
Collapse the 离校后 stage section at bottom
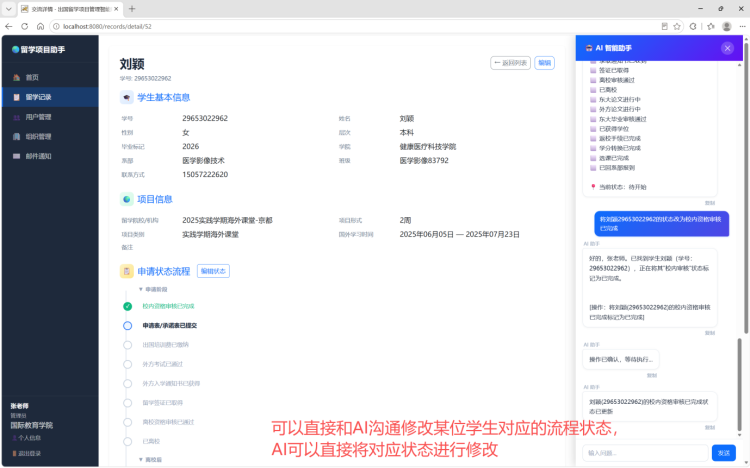click(150, 459)
